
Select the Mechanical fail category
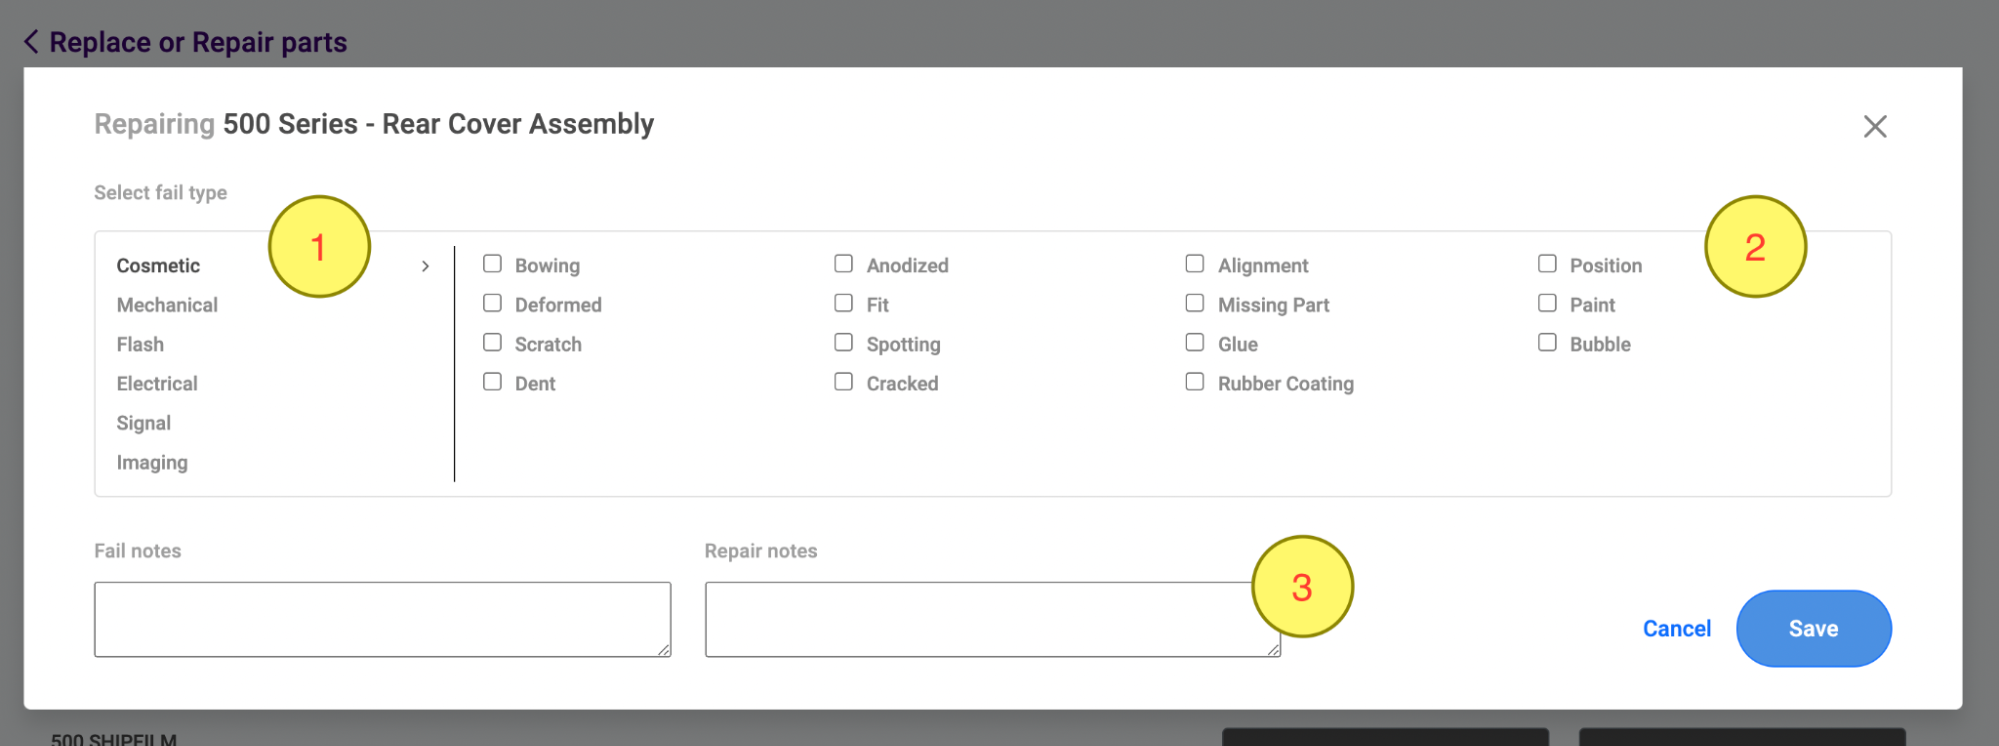(167, 305)
